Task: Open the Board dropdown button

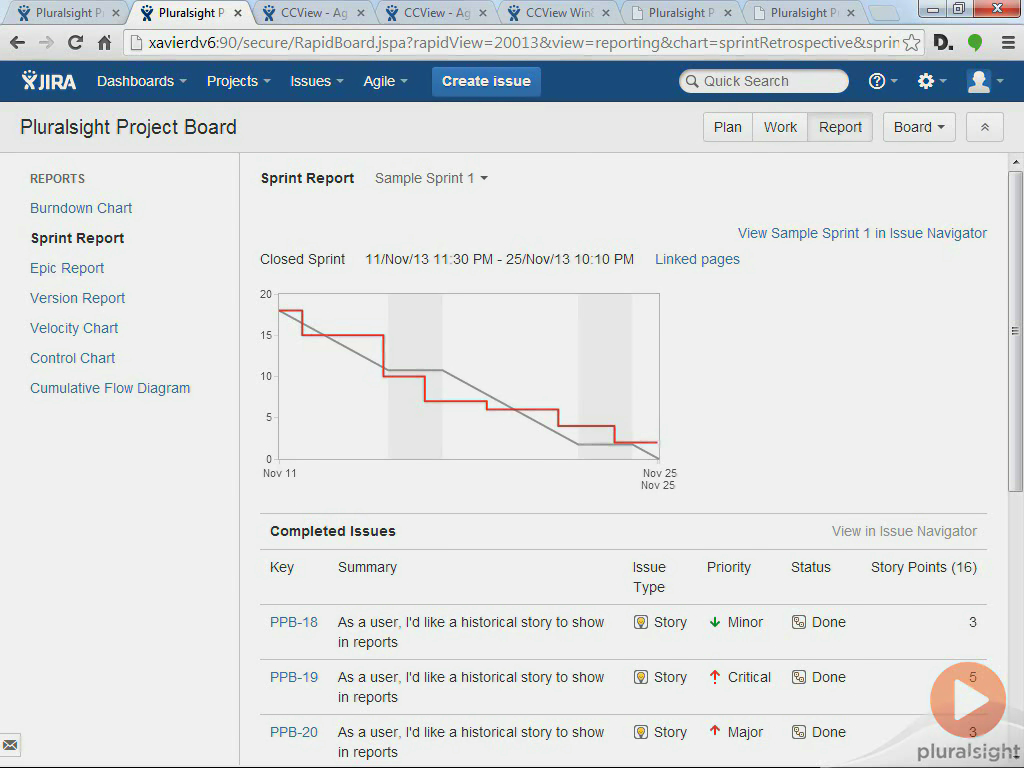Action: (919, 127)
